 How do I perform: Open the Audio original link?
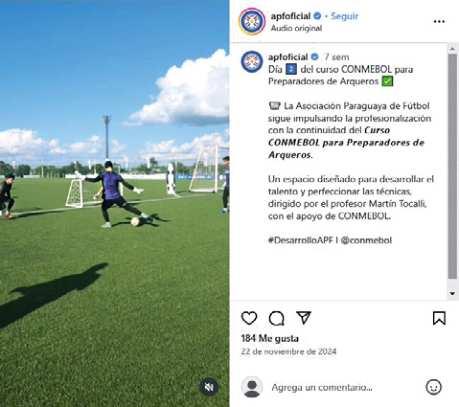click(x=296, y=28)
